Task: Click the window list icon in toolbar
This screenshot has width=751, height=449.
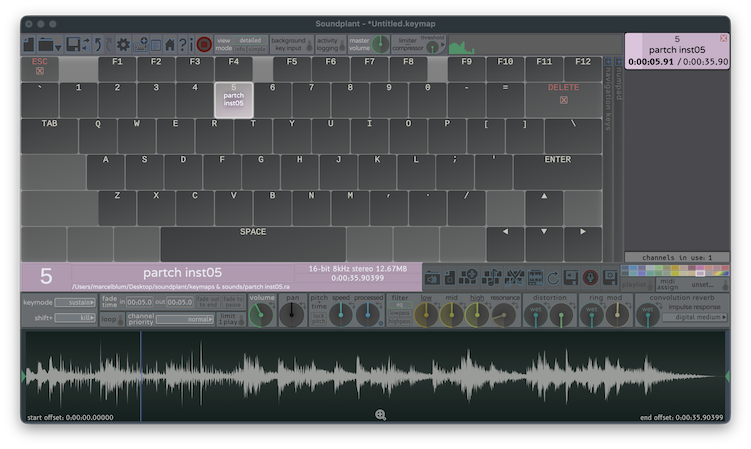Action: click(x=156, y=45)
